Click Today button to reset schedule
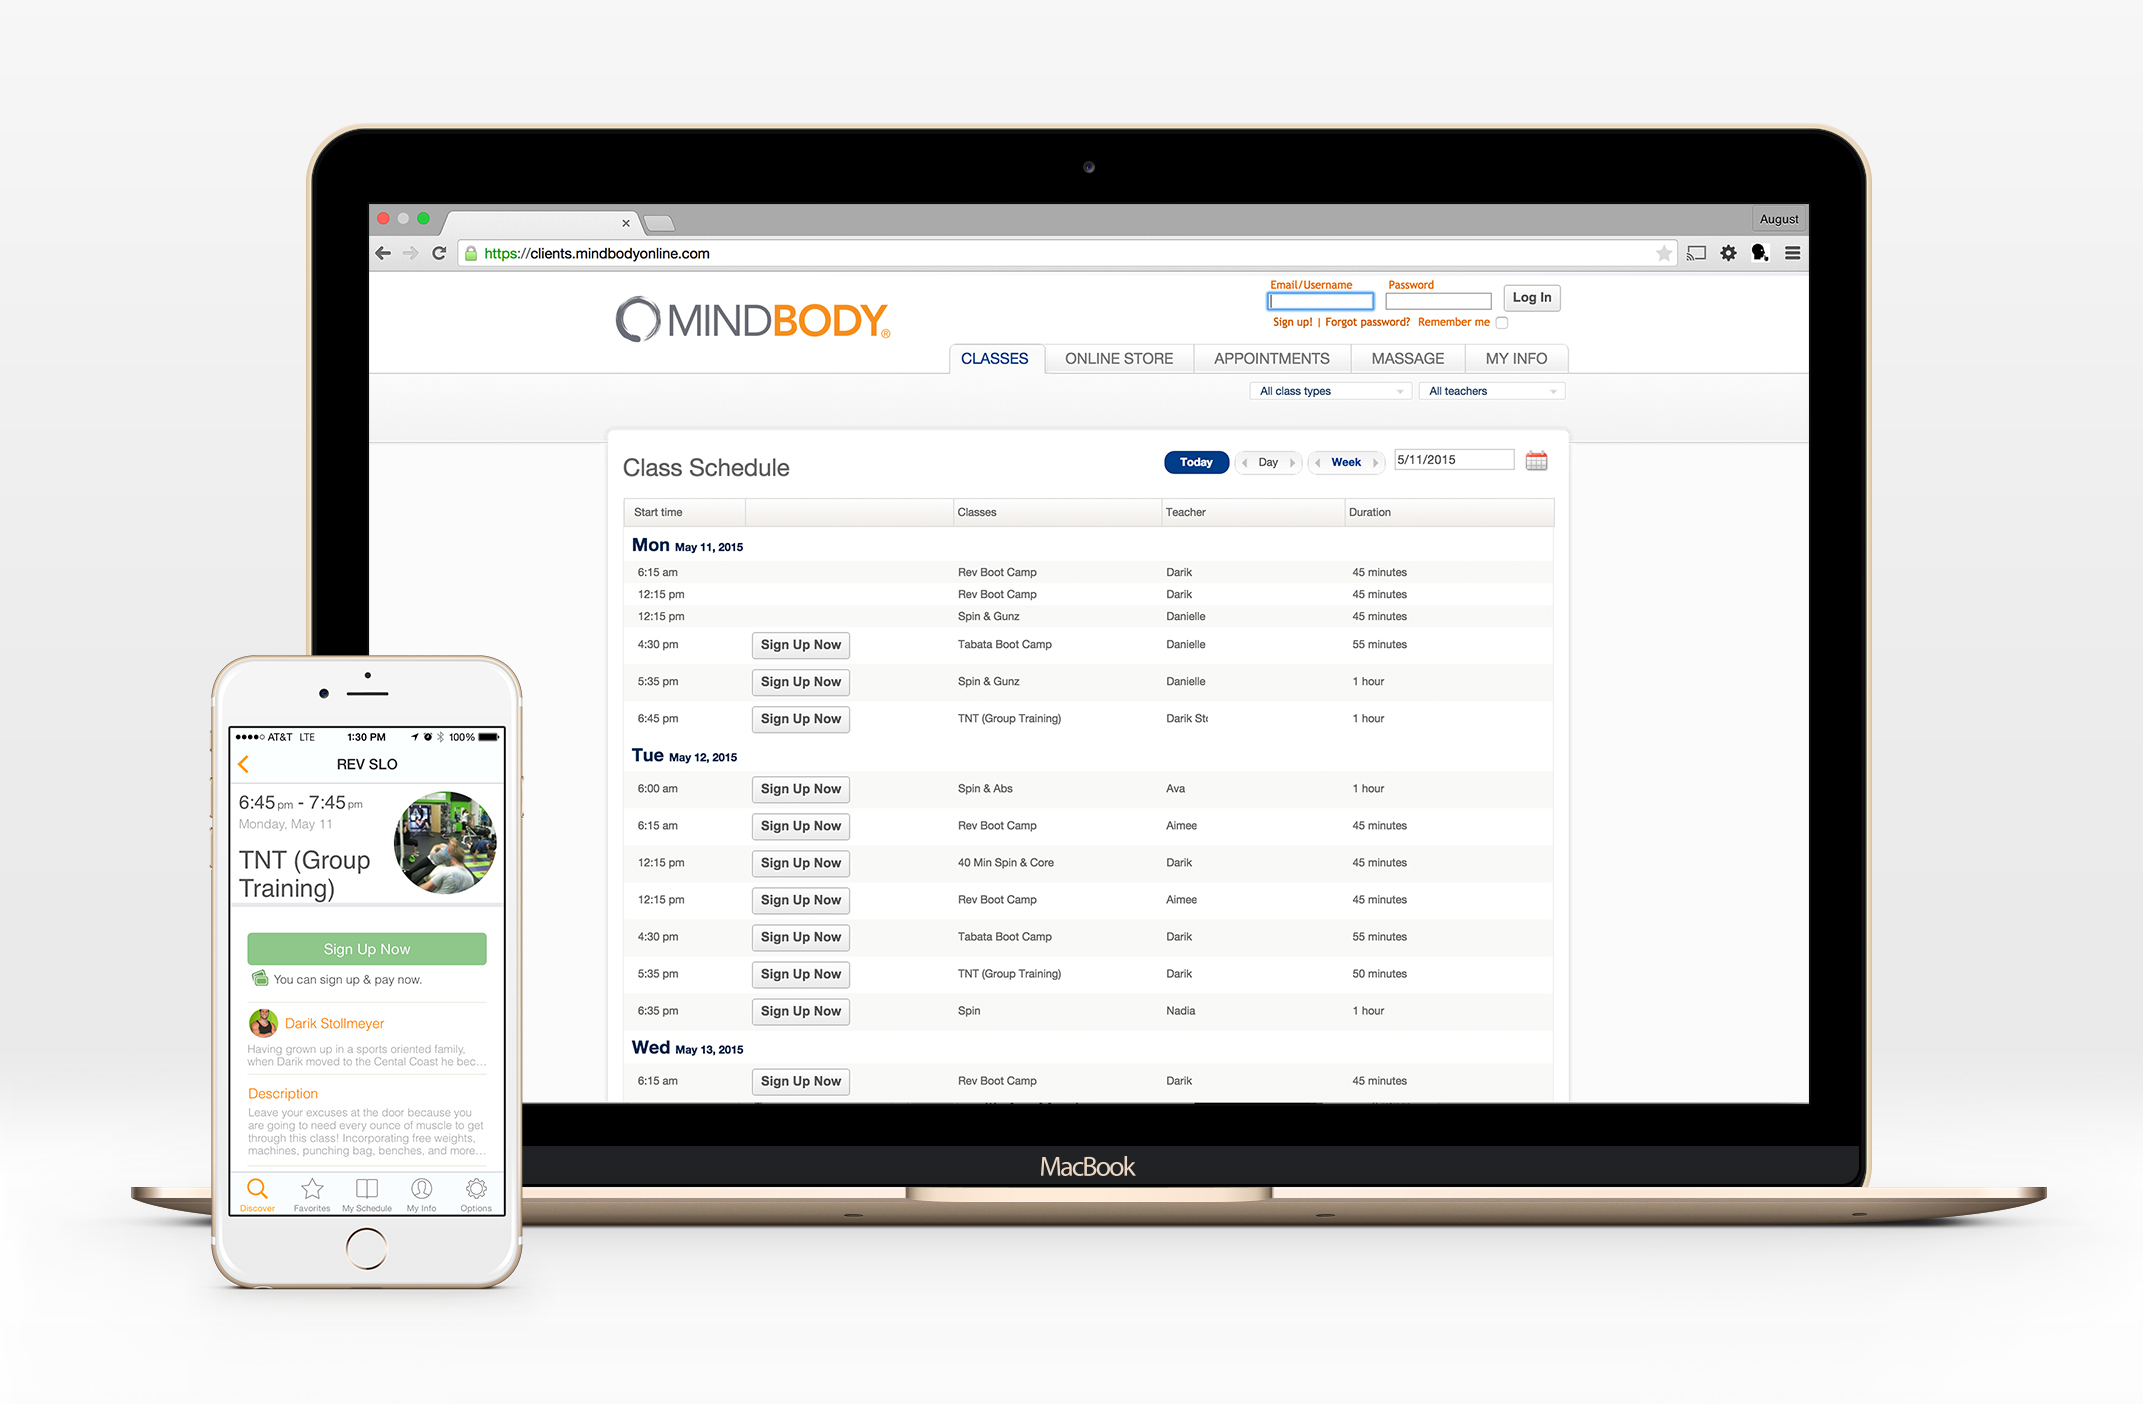Viewport: 2143px width, 1404px height. (x=1195, y=461)
